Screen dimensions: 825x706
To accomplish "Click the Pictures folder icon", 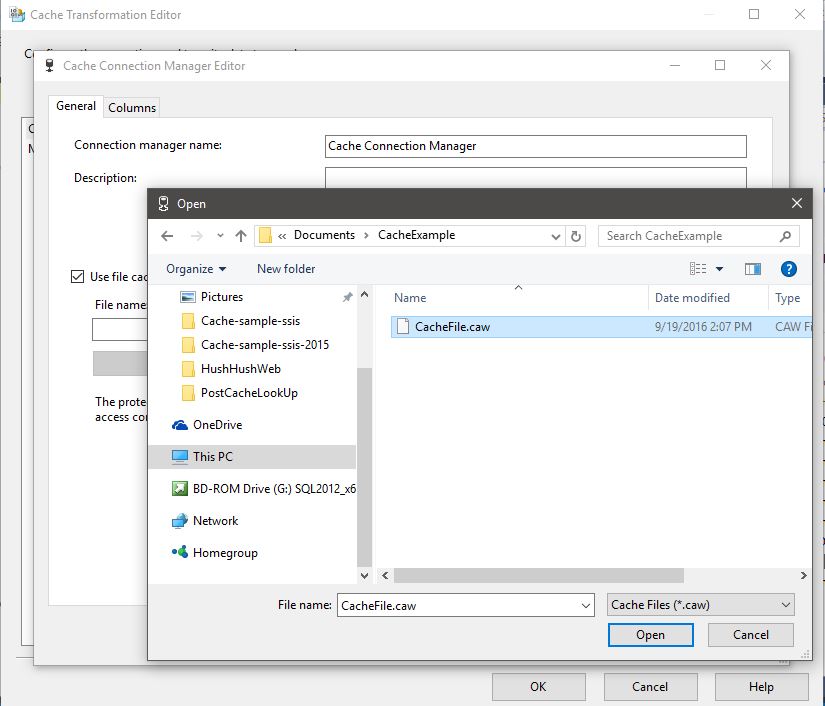I will (x=188, y=297).
